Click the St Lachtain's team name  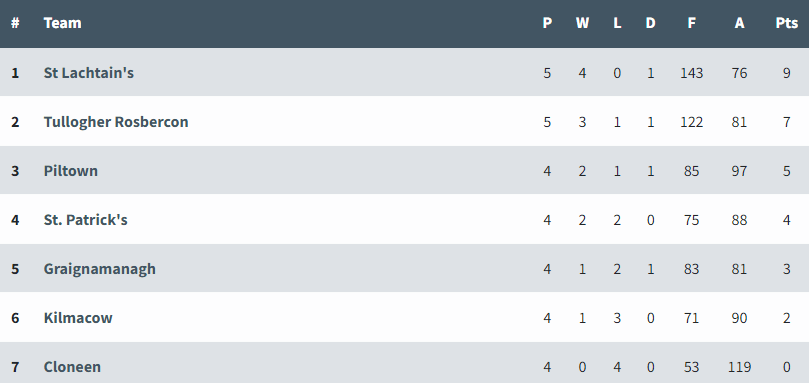[x=88, y=73]
